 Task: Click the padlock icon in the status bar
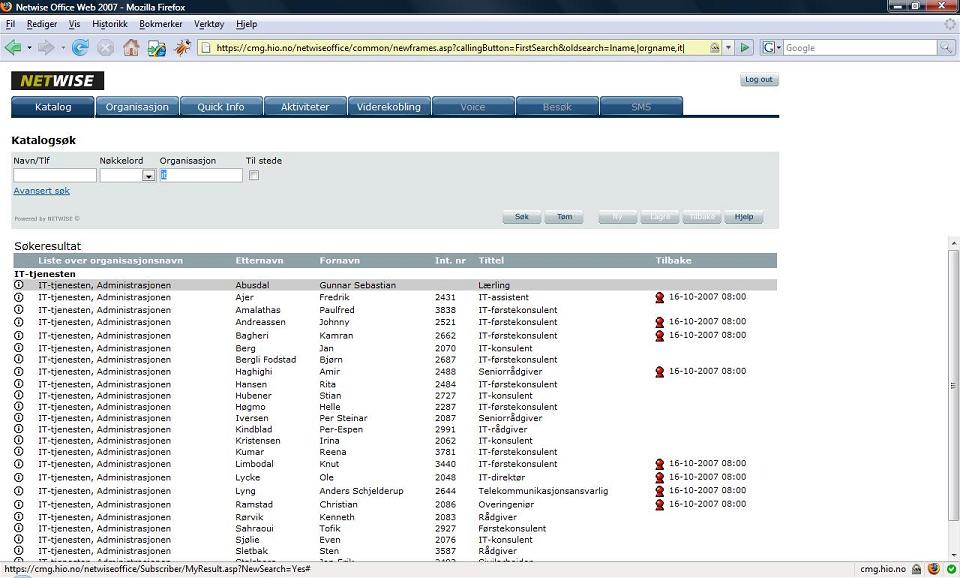pos(917,569)
